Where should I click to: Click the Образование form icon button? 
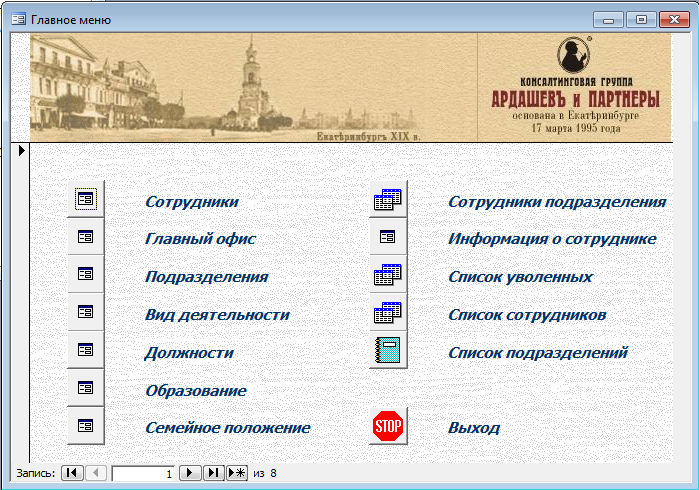tap(86, 387)
